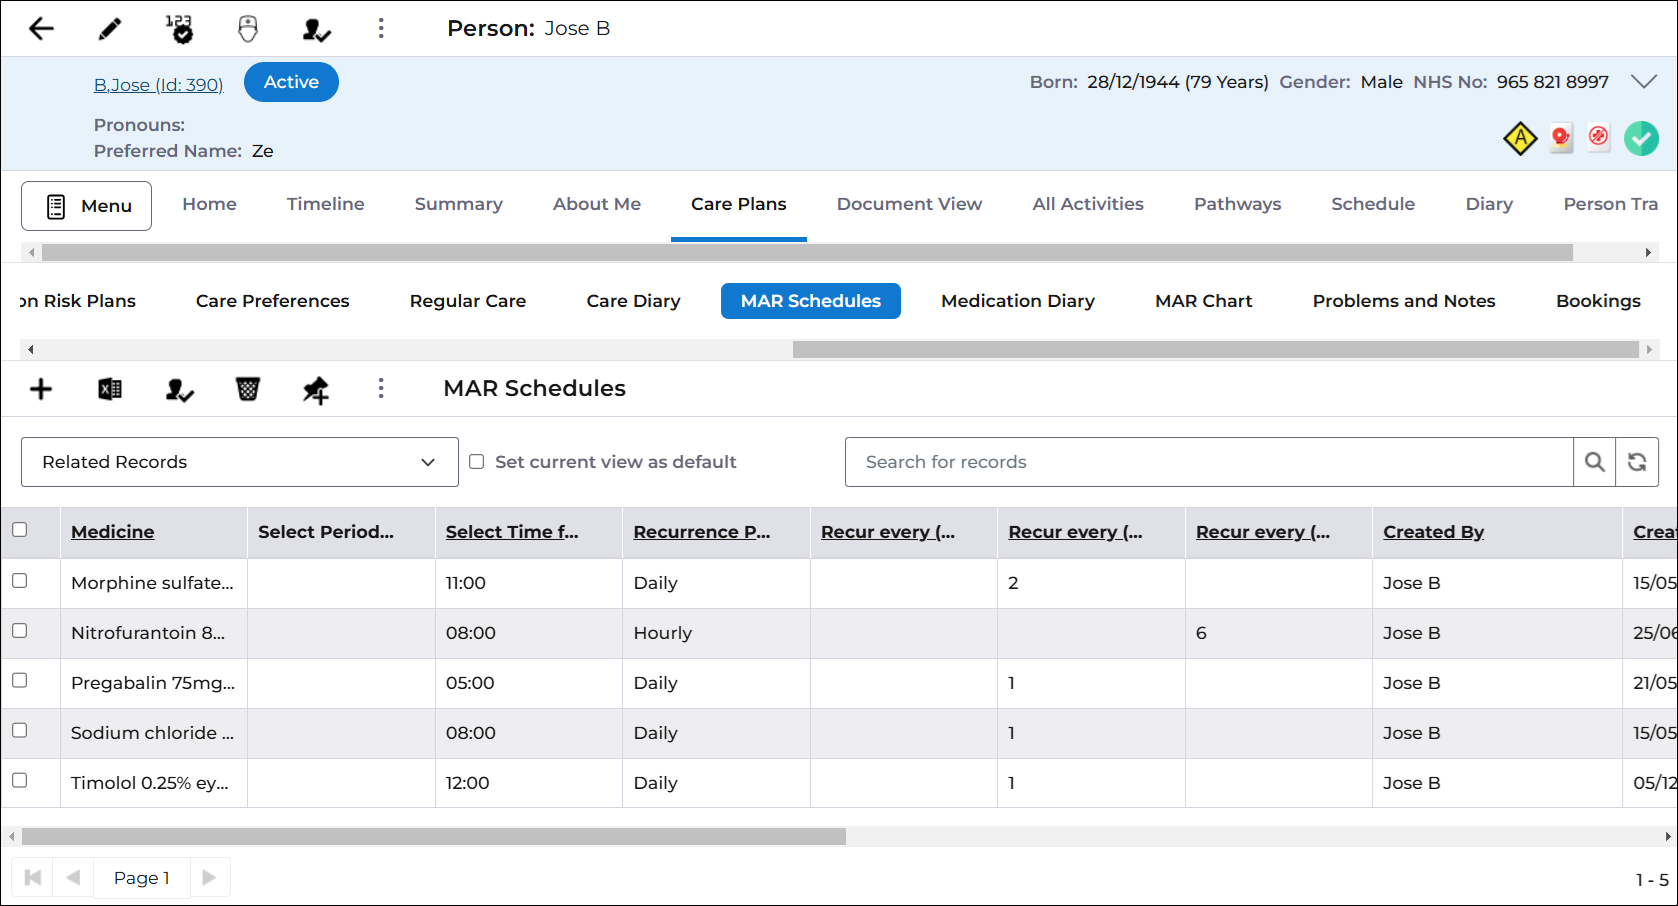Click the Page 1 indicator
The width and height of the screenshot is (1678, 906).
141,877
